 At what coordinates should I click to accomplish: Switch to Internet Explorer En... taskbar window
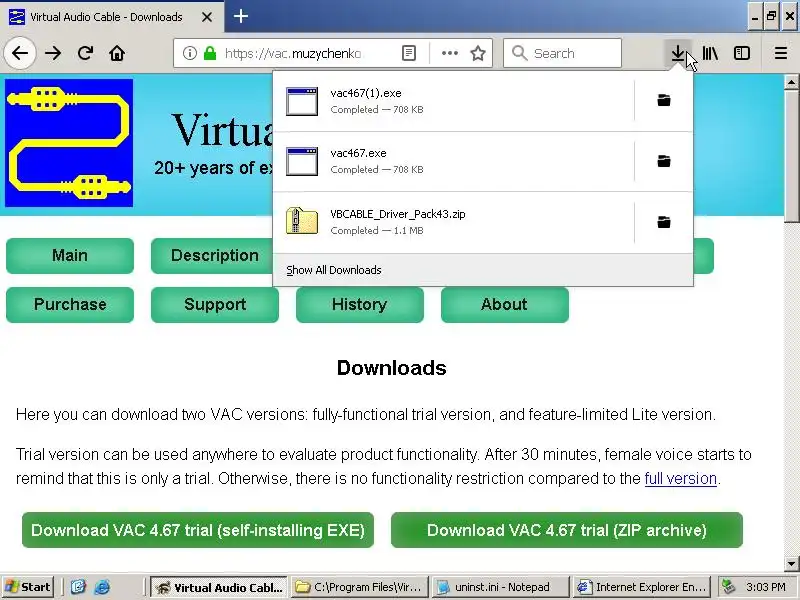642,587
